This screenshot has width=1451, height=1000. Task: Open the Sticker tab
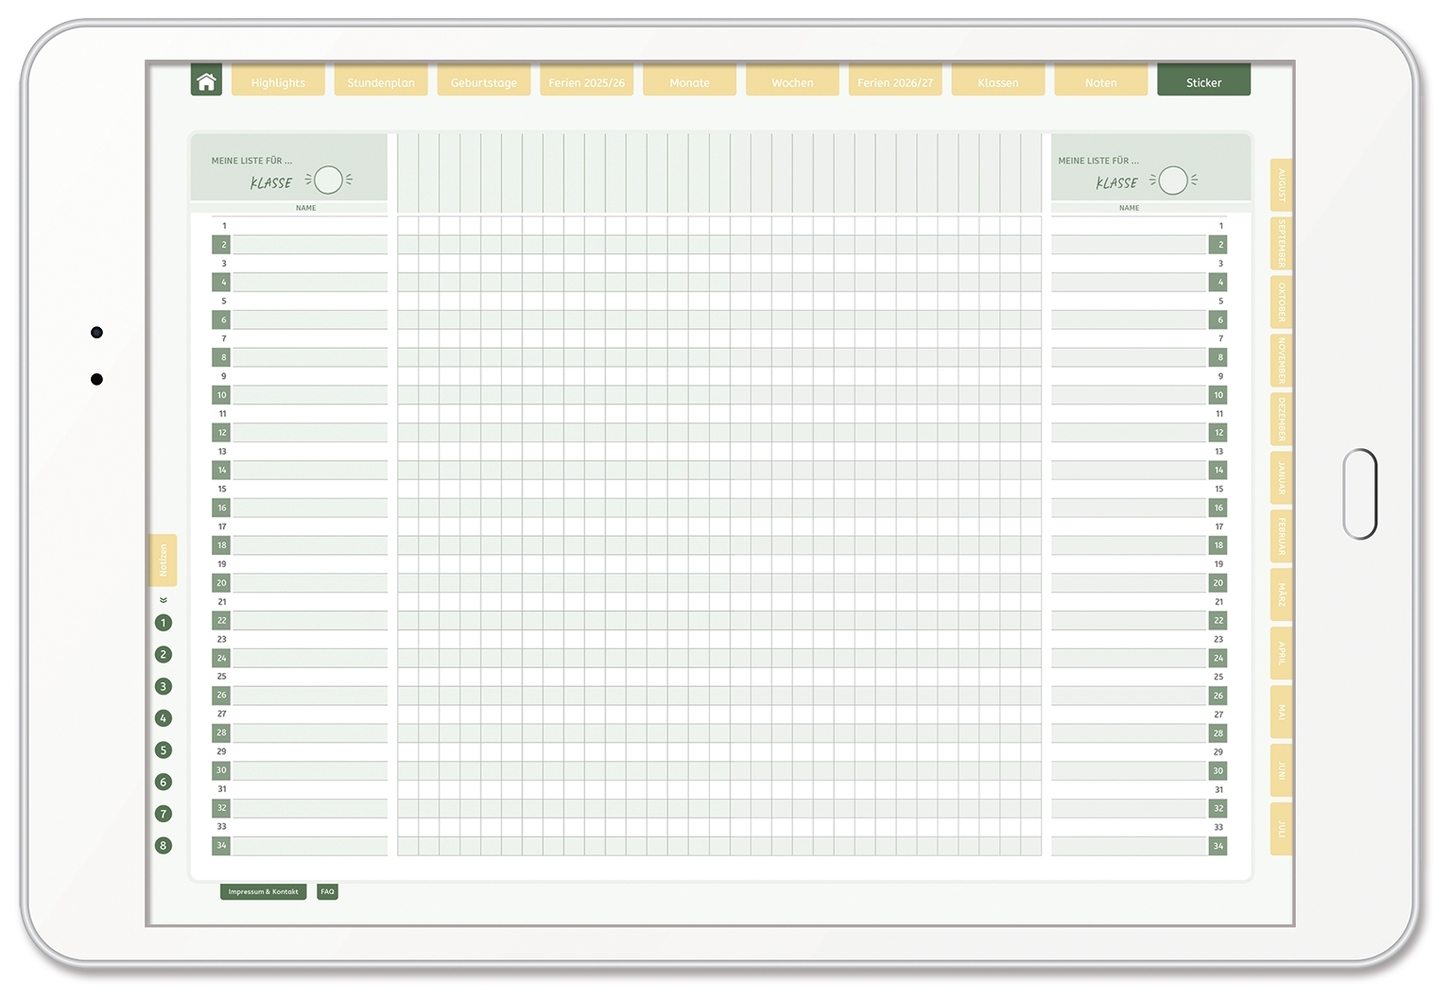pyautogui.click(x=1203, y=82)
